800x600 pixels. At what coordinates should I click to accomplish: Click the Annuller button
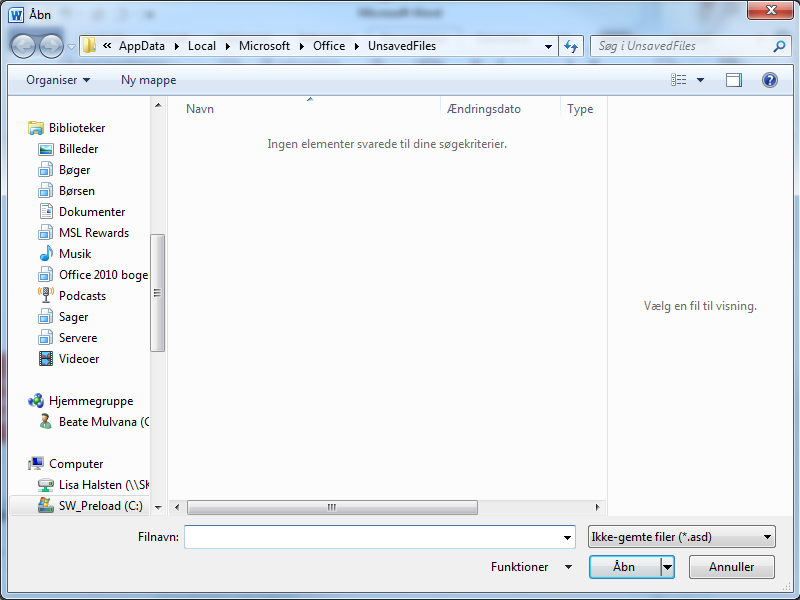[731, 567]
